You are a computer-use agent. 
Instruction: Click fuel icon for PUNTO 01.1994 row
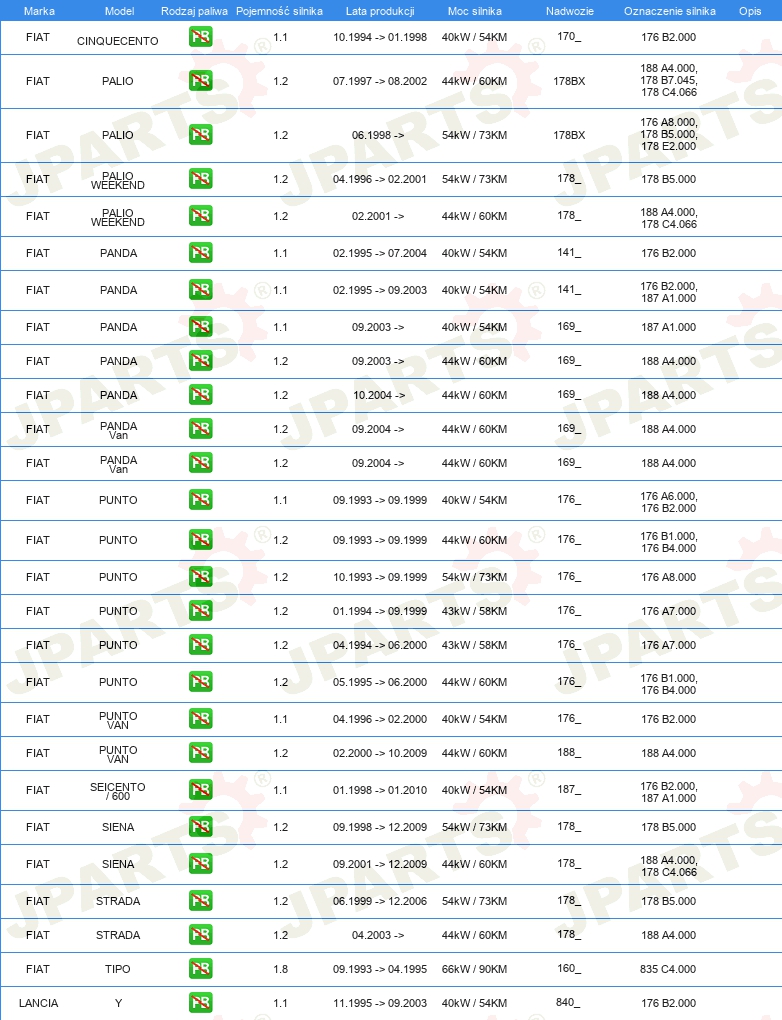pyautogui.click(x=200, y=610)
